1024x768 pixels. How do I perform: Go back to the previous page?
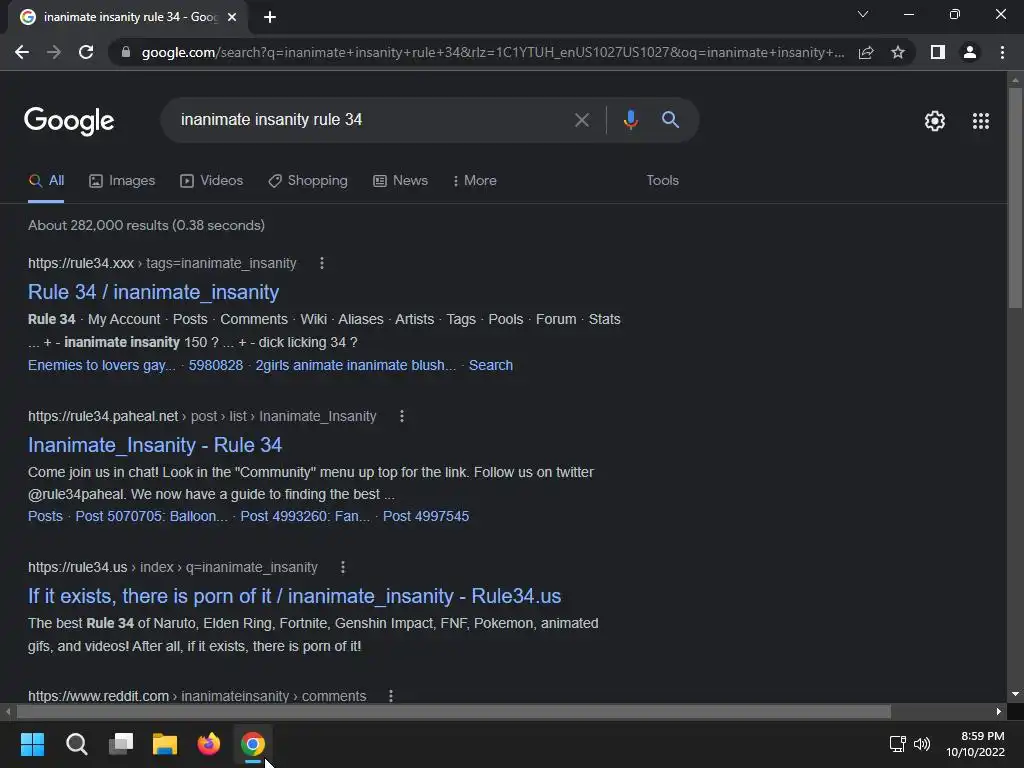(22, 52)
